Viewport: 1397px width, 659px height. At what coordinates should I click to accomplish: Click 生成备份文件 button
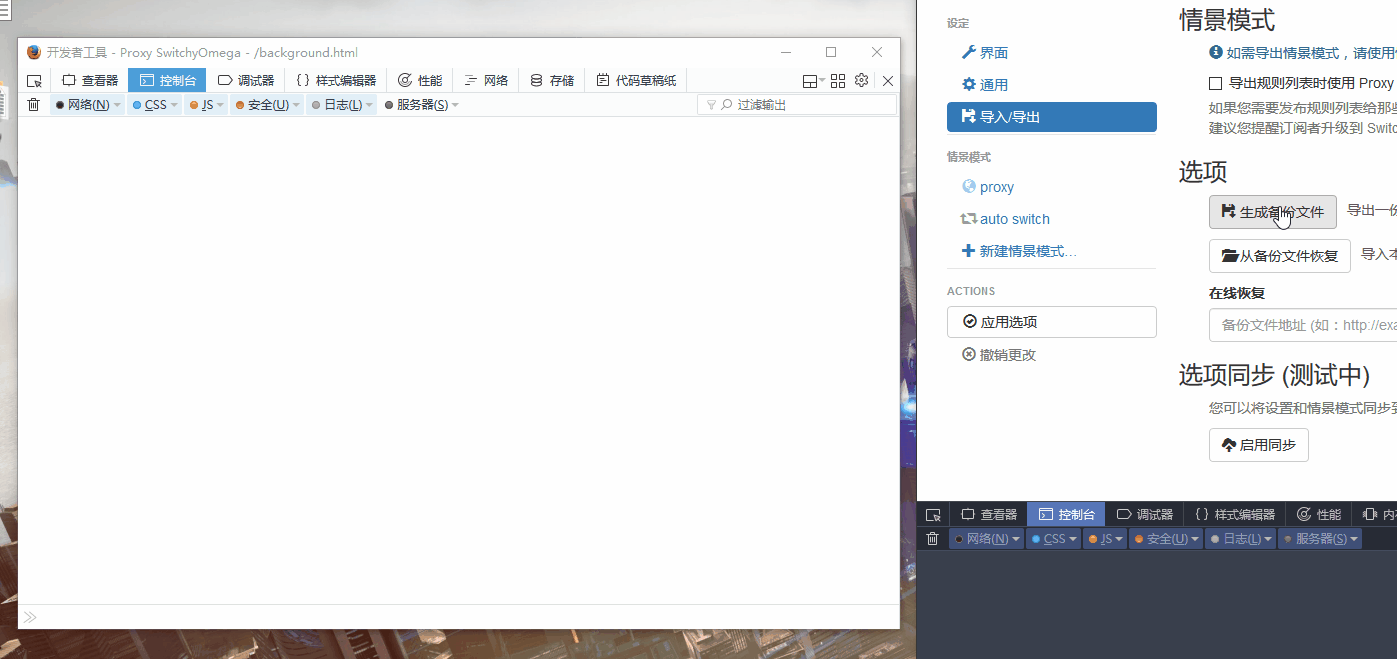pyautogui.click(x=1273, y=212)
